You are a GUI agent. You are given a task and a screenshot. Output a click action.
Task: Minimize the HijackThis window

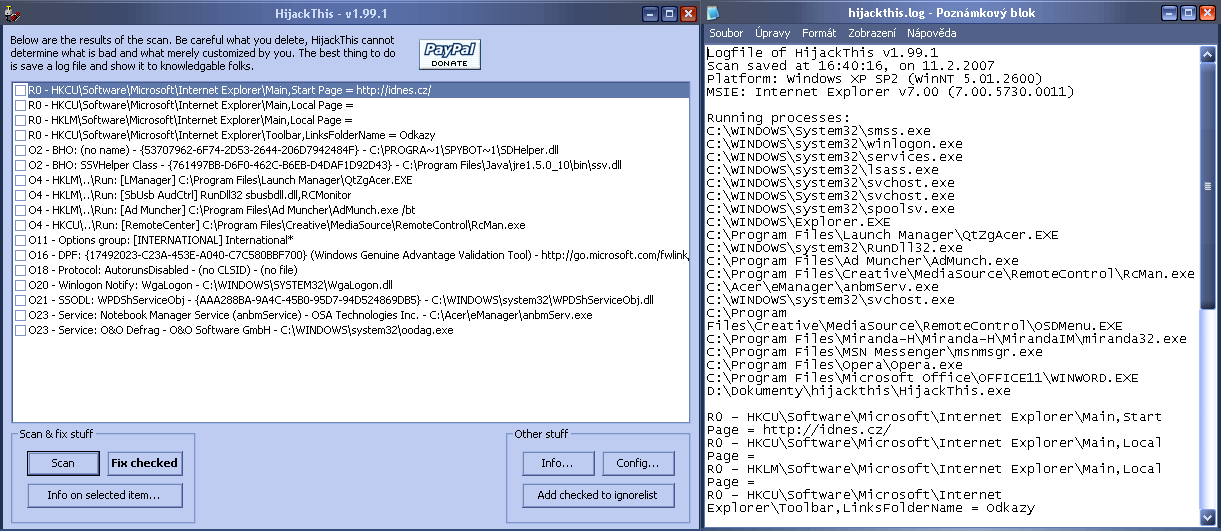pos(651,13)
